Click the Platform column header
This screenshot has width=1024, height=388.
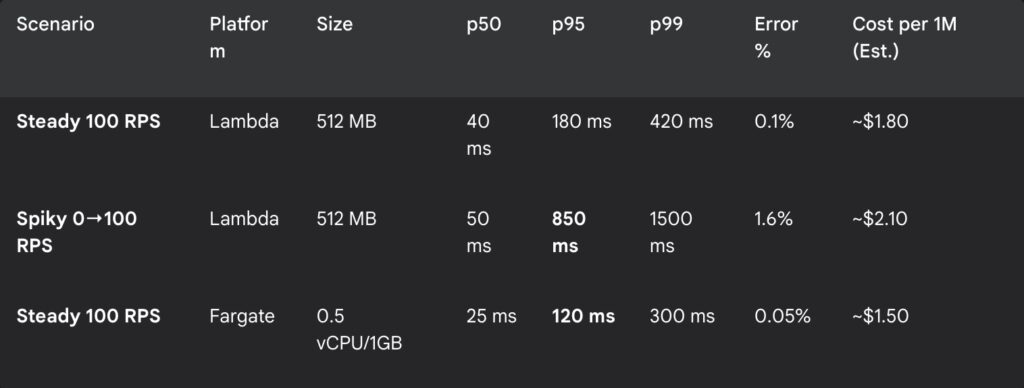(x=239, y=39)
